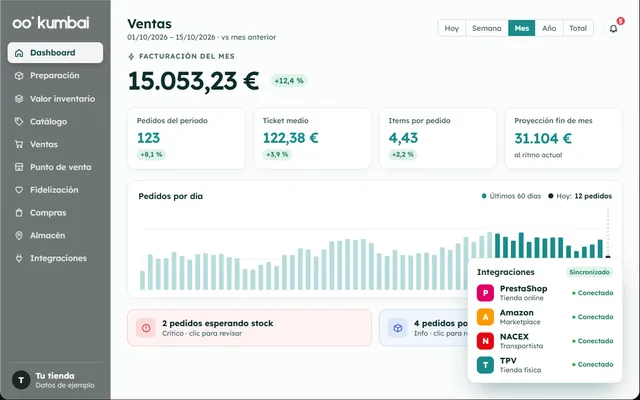This screenshot has height=400, width=640.
Task: Open the Dashboard menu item
Action: [x=55, y=53]
